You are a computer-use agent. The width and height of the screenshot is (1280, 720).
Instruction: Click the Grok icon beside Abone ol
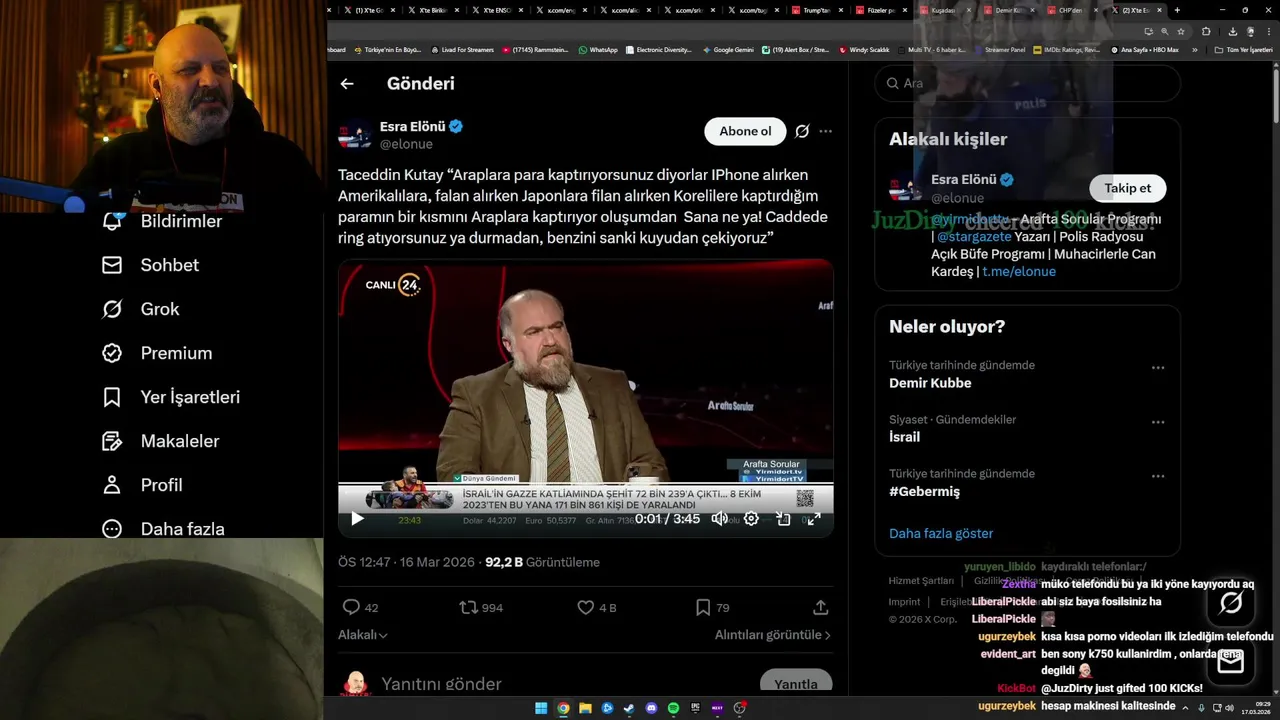click(802, 131)
